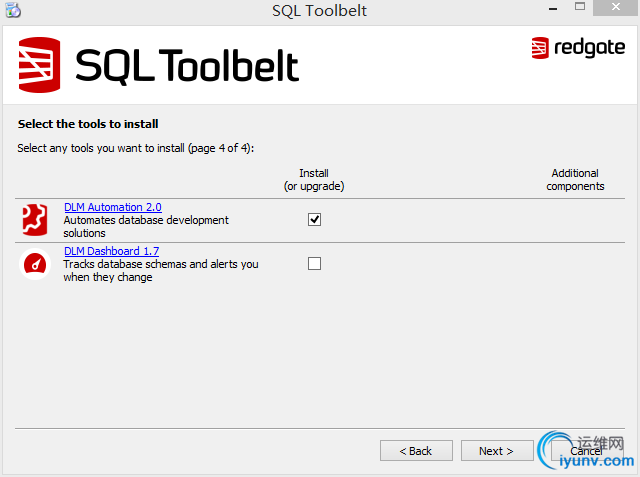Click the installer icon in title bar

tap(13, 10)
